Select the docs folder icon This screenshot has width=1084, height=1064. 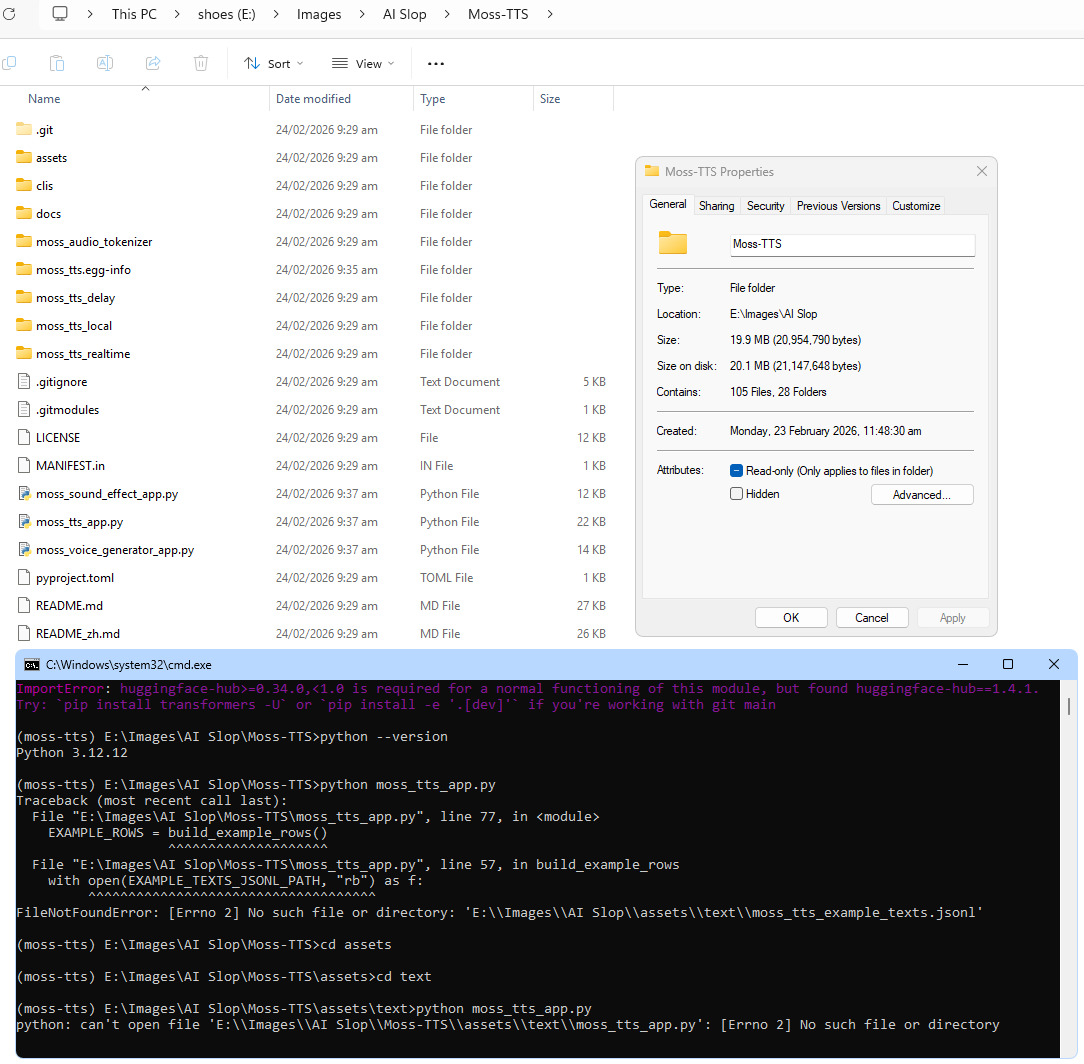pos(24,213)
